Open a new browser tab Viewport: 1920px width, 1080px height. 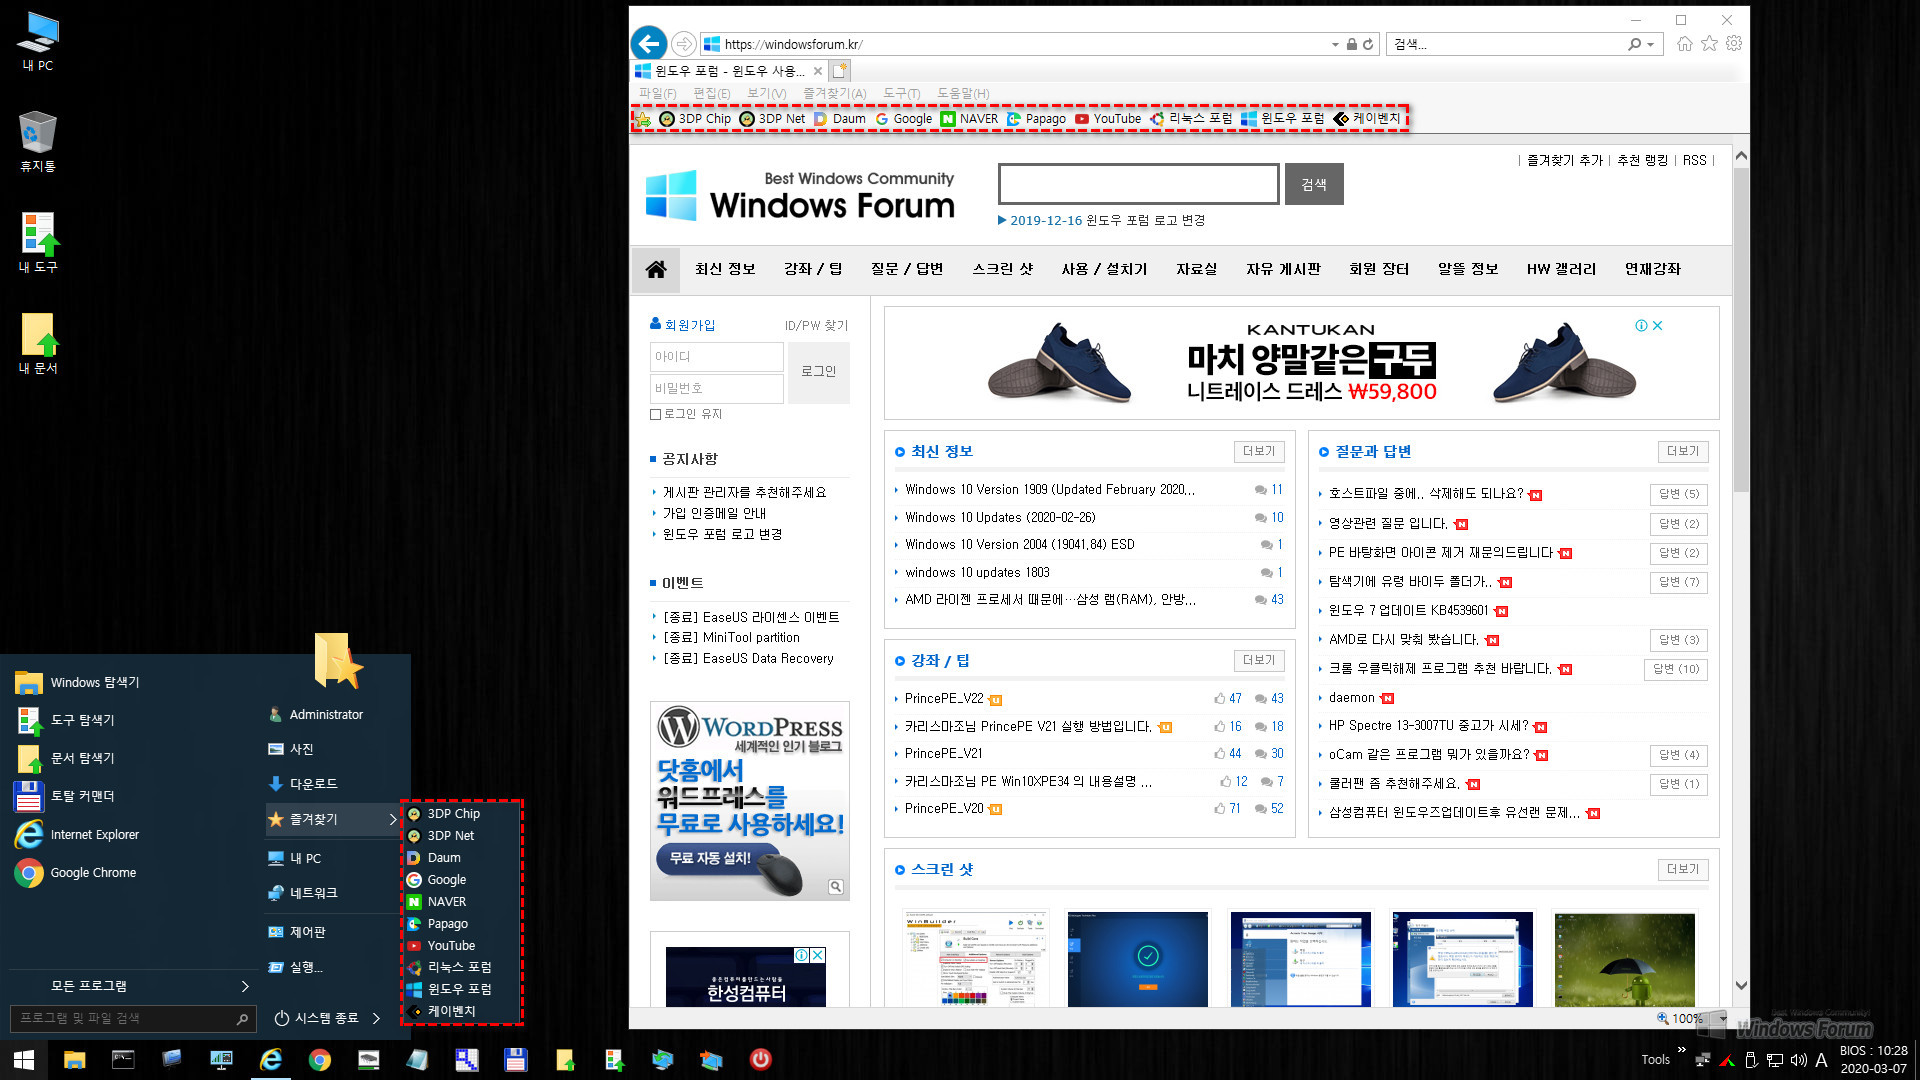(x=840, y=71)
